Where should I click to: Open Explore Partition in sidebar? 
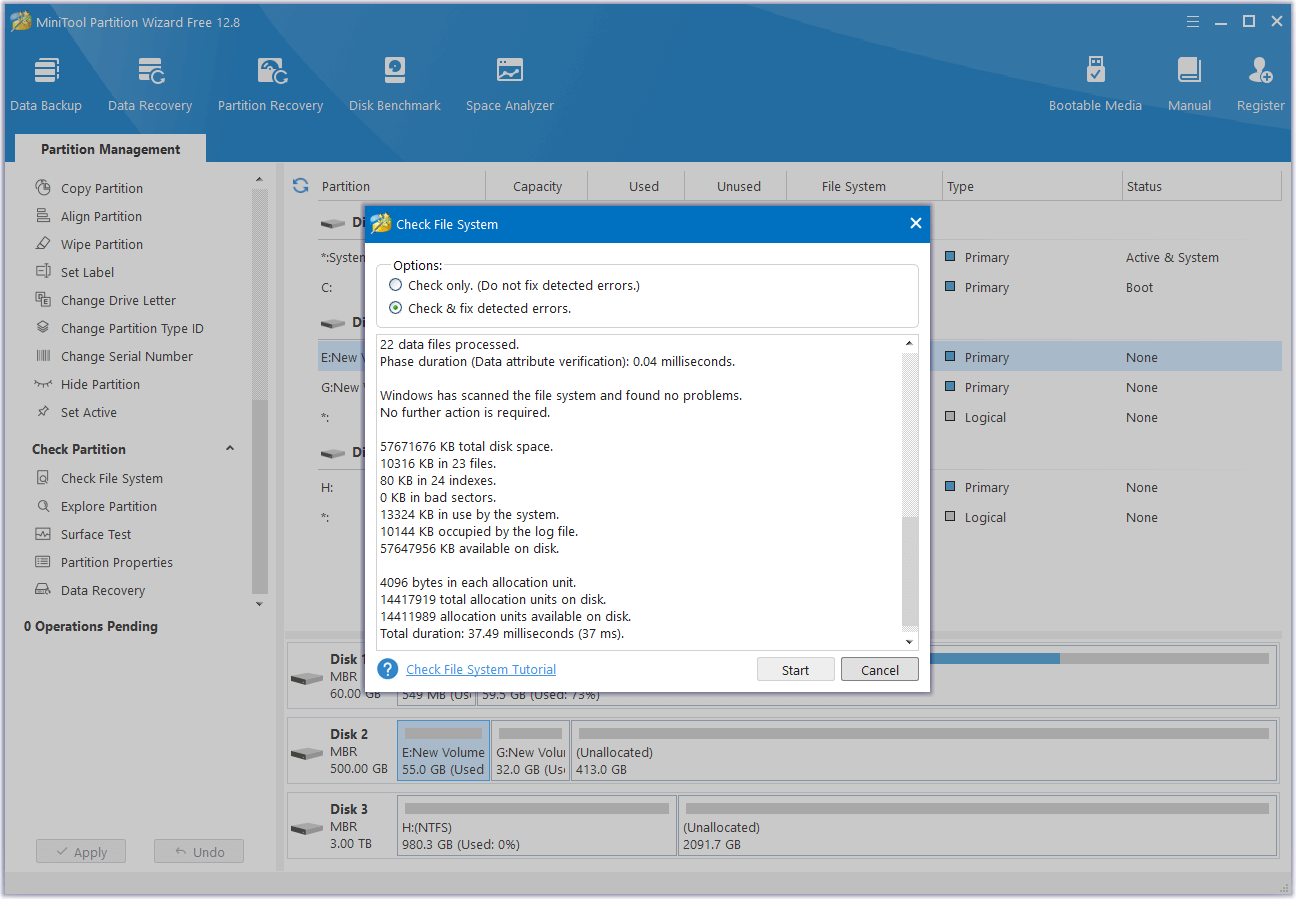tap(108, 506)
